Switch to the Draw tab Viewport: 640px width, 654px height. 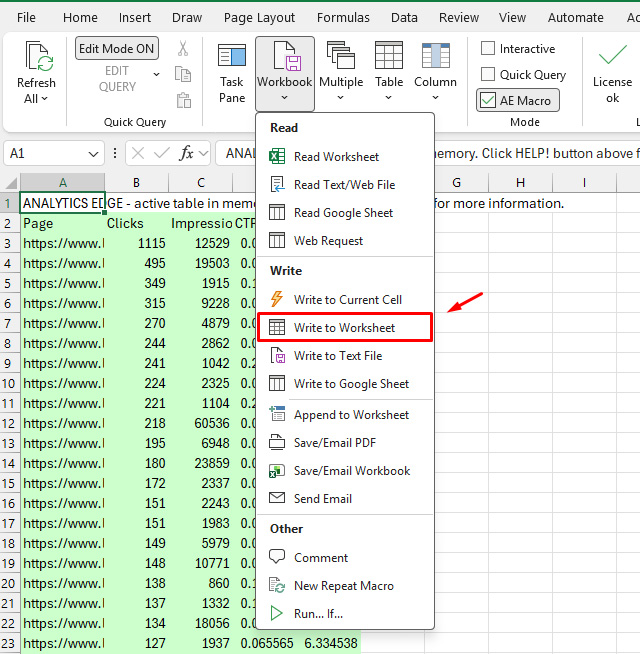[x=187, y=18]
